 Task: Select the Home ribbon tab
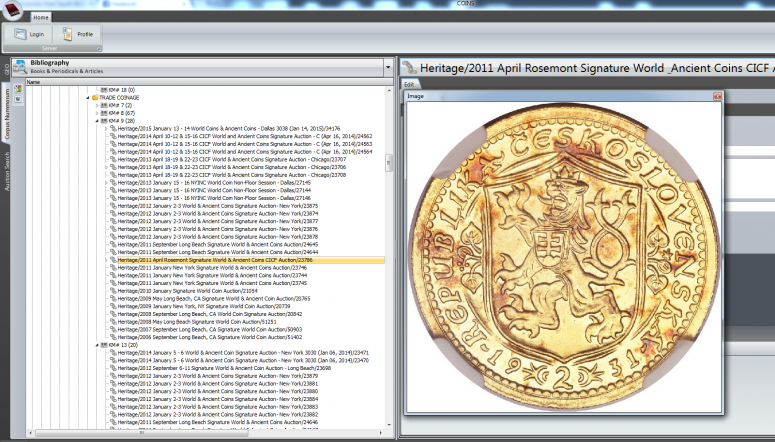click(41, 17)
